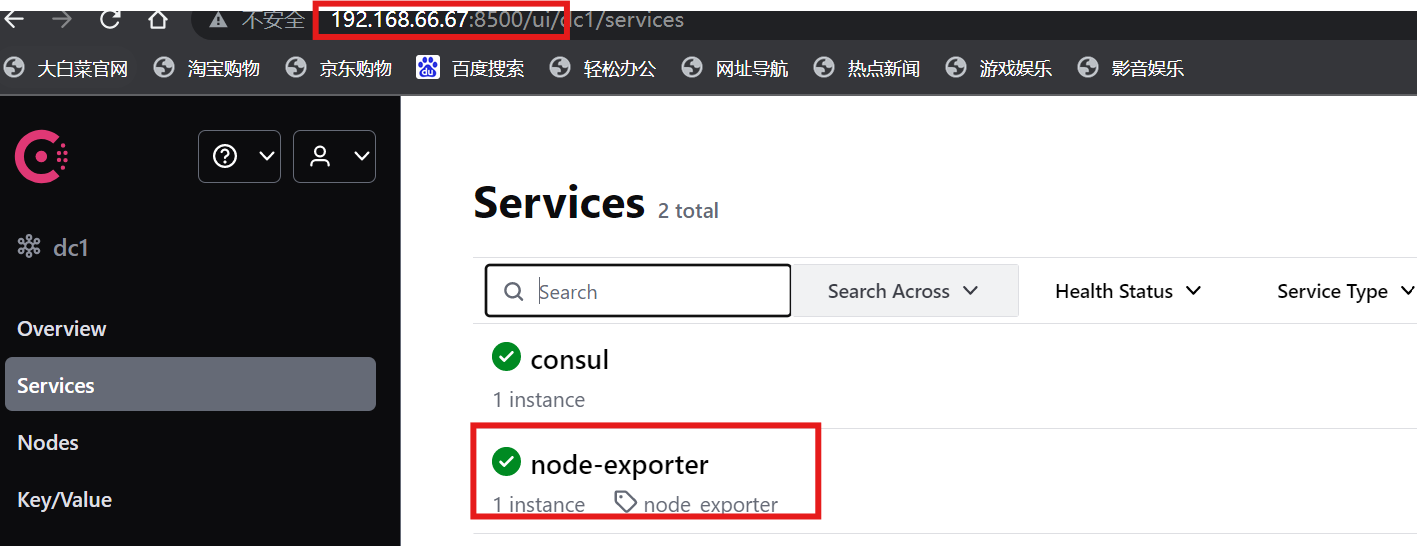Open the node-exporter service link
This screenshot has width=1417, height=546.
[620, 464]
